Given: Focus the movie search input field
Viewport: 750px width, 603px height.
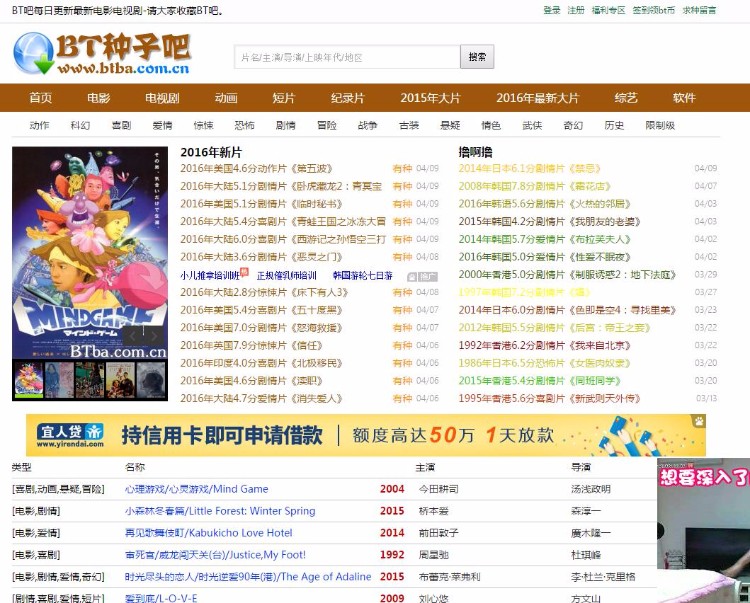Looking at the screenshot, I should coord(347,57).
